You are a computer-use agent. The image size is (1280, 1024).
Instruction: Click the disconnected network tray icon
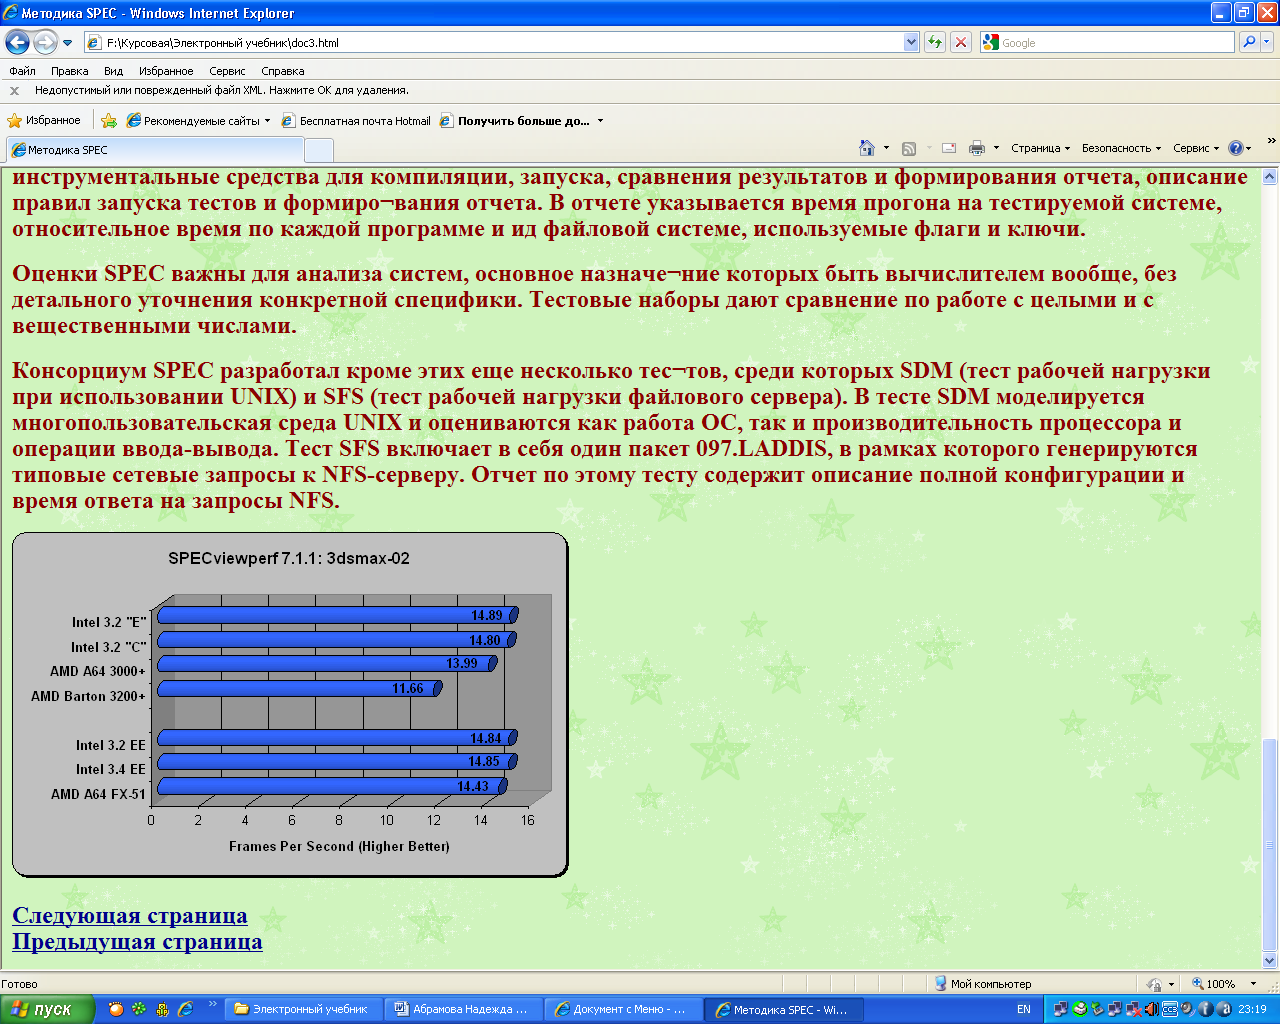point(1133,1009)
